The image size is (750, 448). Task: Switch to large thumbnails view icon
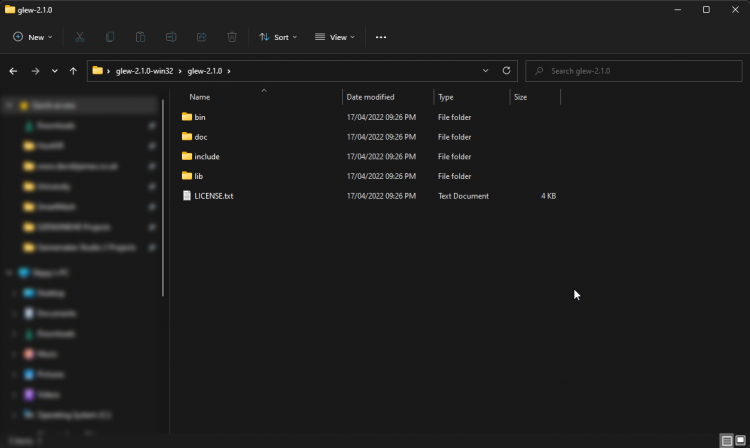(x=740, y=440)
